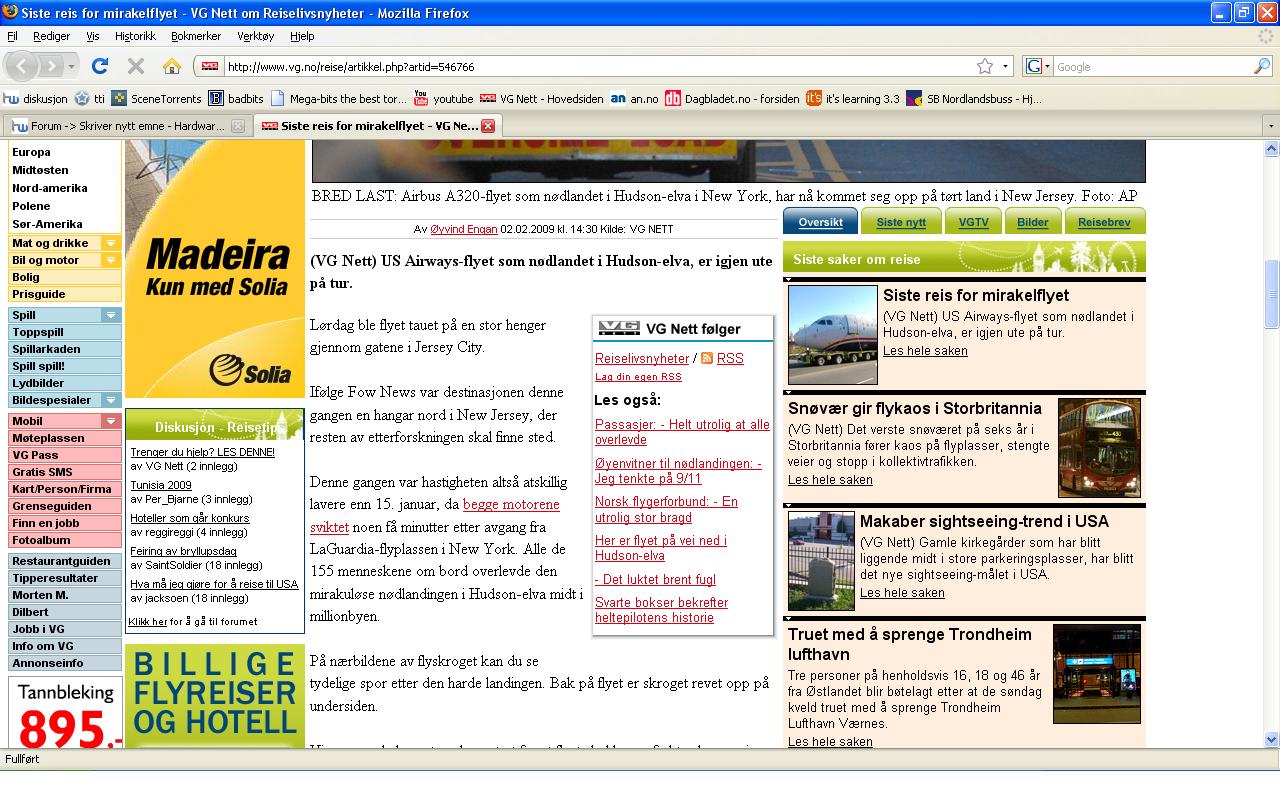Click the orange RSS feed icon
This screenshot has height=800, width=1280.
coord(707,358)
